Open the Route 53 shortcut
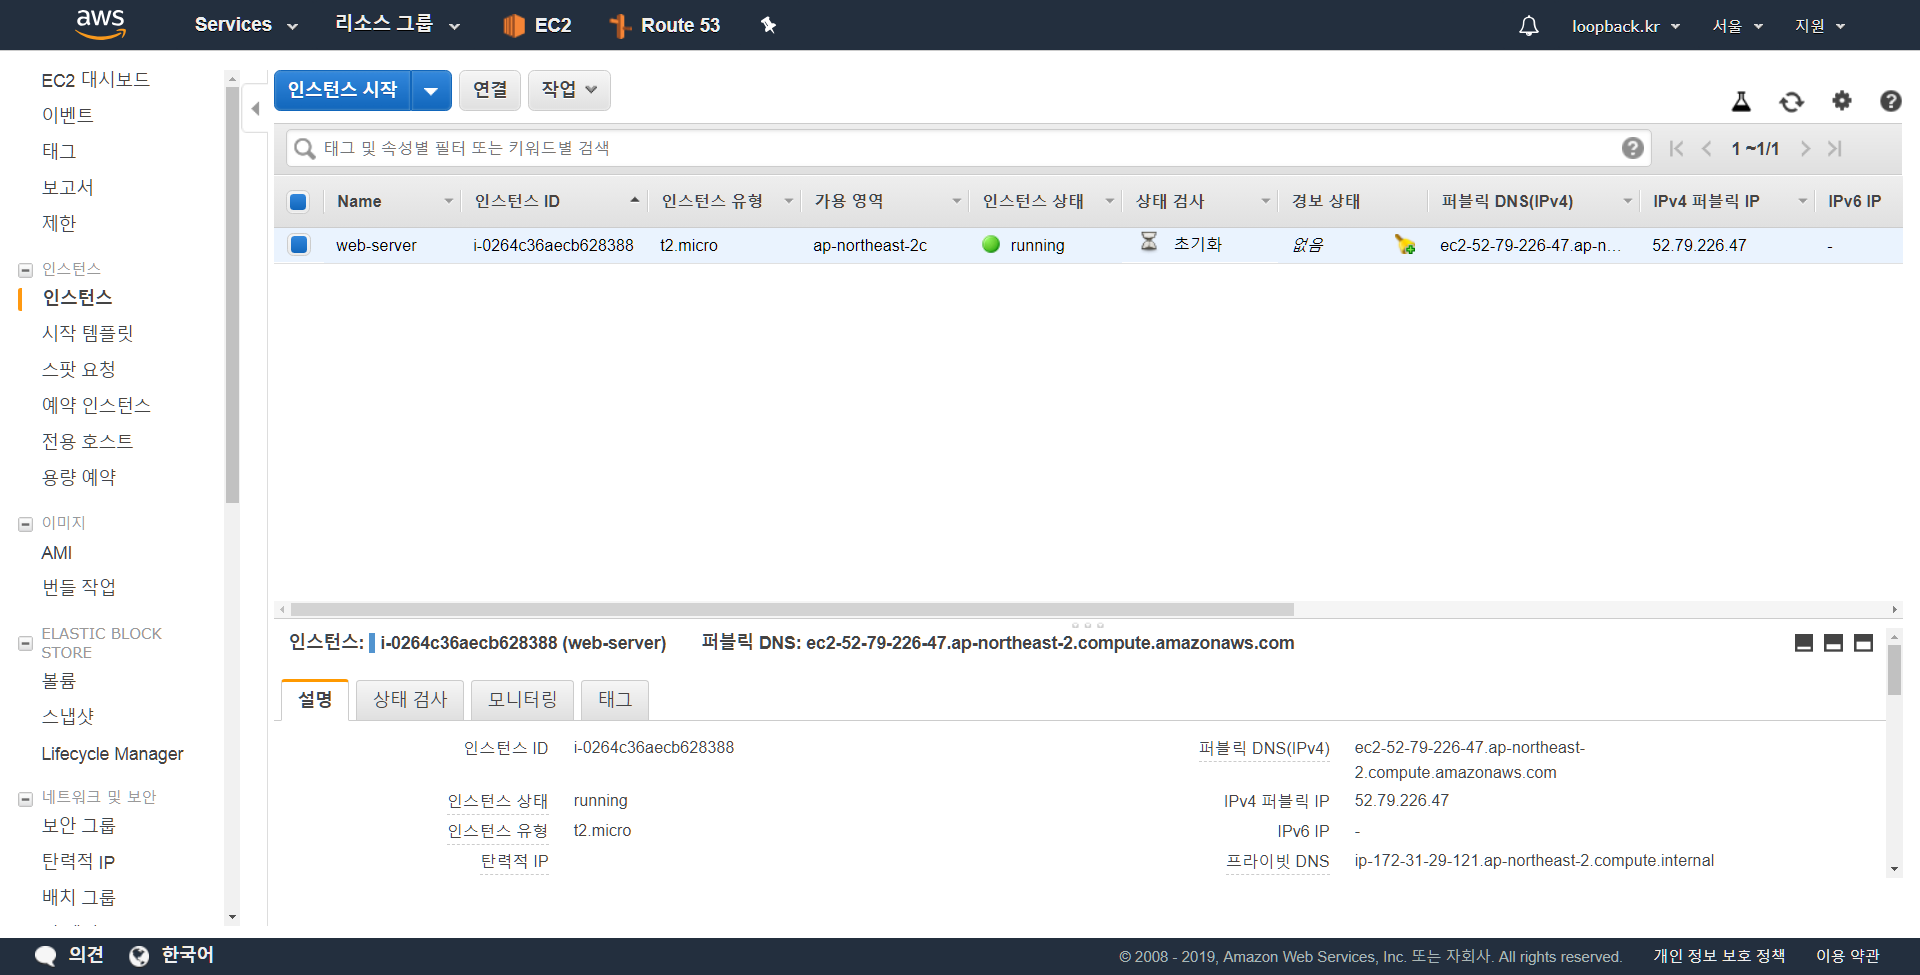Viewport: 1920px width, 975px height. (x=665, y=25)
